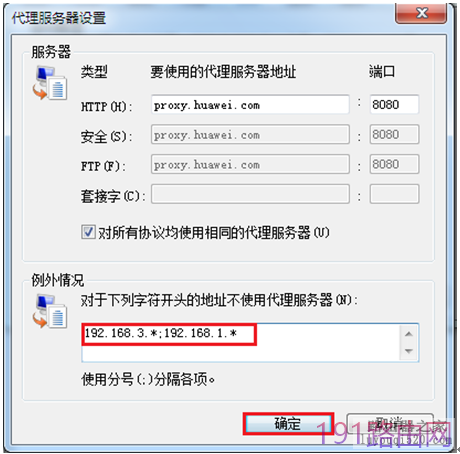The width and height of the screenshot is (460, 454).
Task: Click the exceptions list scroll up arrow
Action: (409, 334)
